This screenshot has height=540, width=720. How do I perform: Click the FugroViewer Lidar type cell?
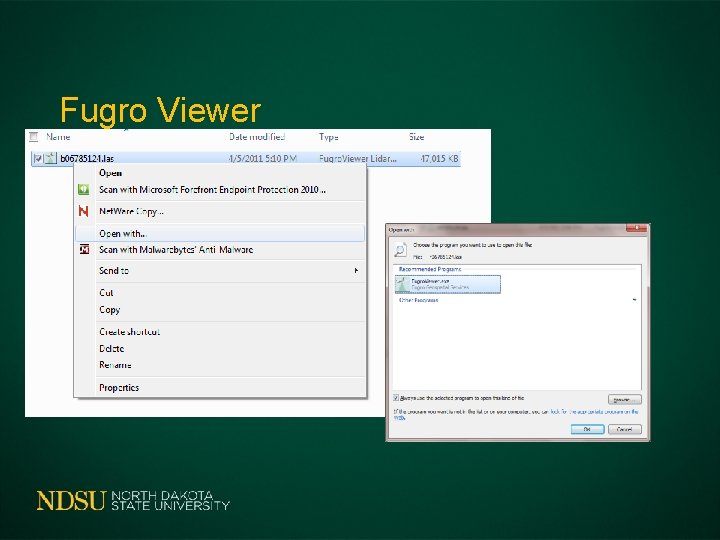(358, 158)
